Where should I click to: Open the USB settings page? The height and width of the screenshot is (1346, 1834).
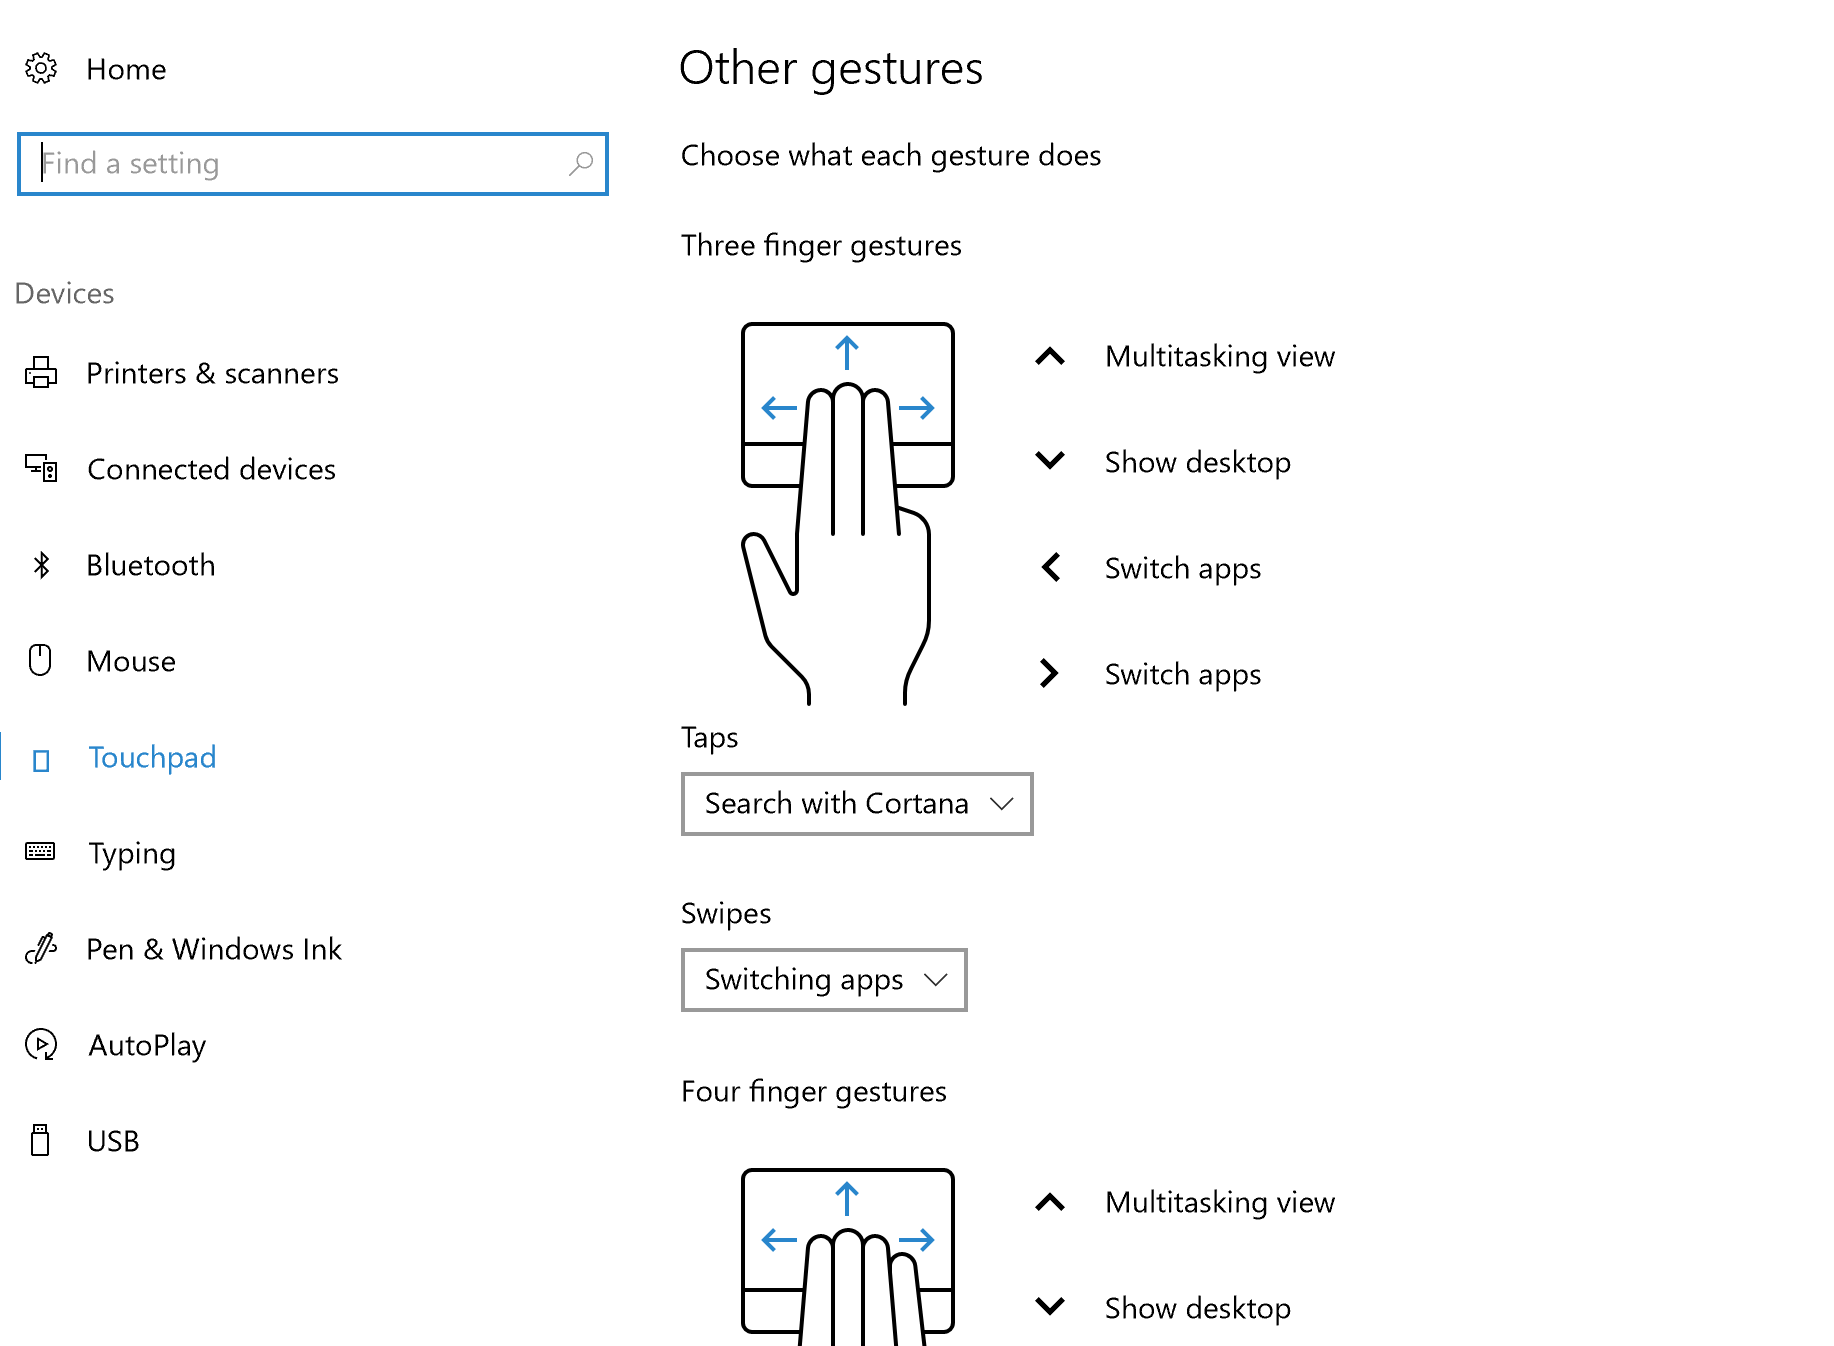tap(113, 1141)
